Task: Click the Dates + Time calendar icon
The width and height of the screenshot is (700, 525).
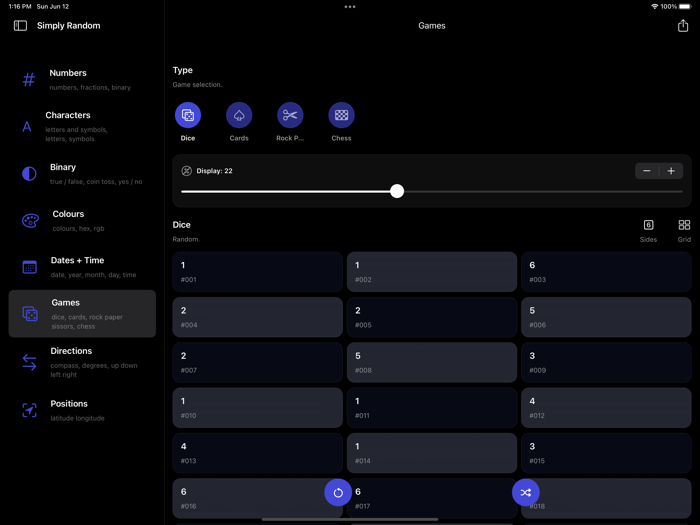Action: tap(29, 267)
